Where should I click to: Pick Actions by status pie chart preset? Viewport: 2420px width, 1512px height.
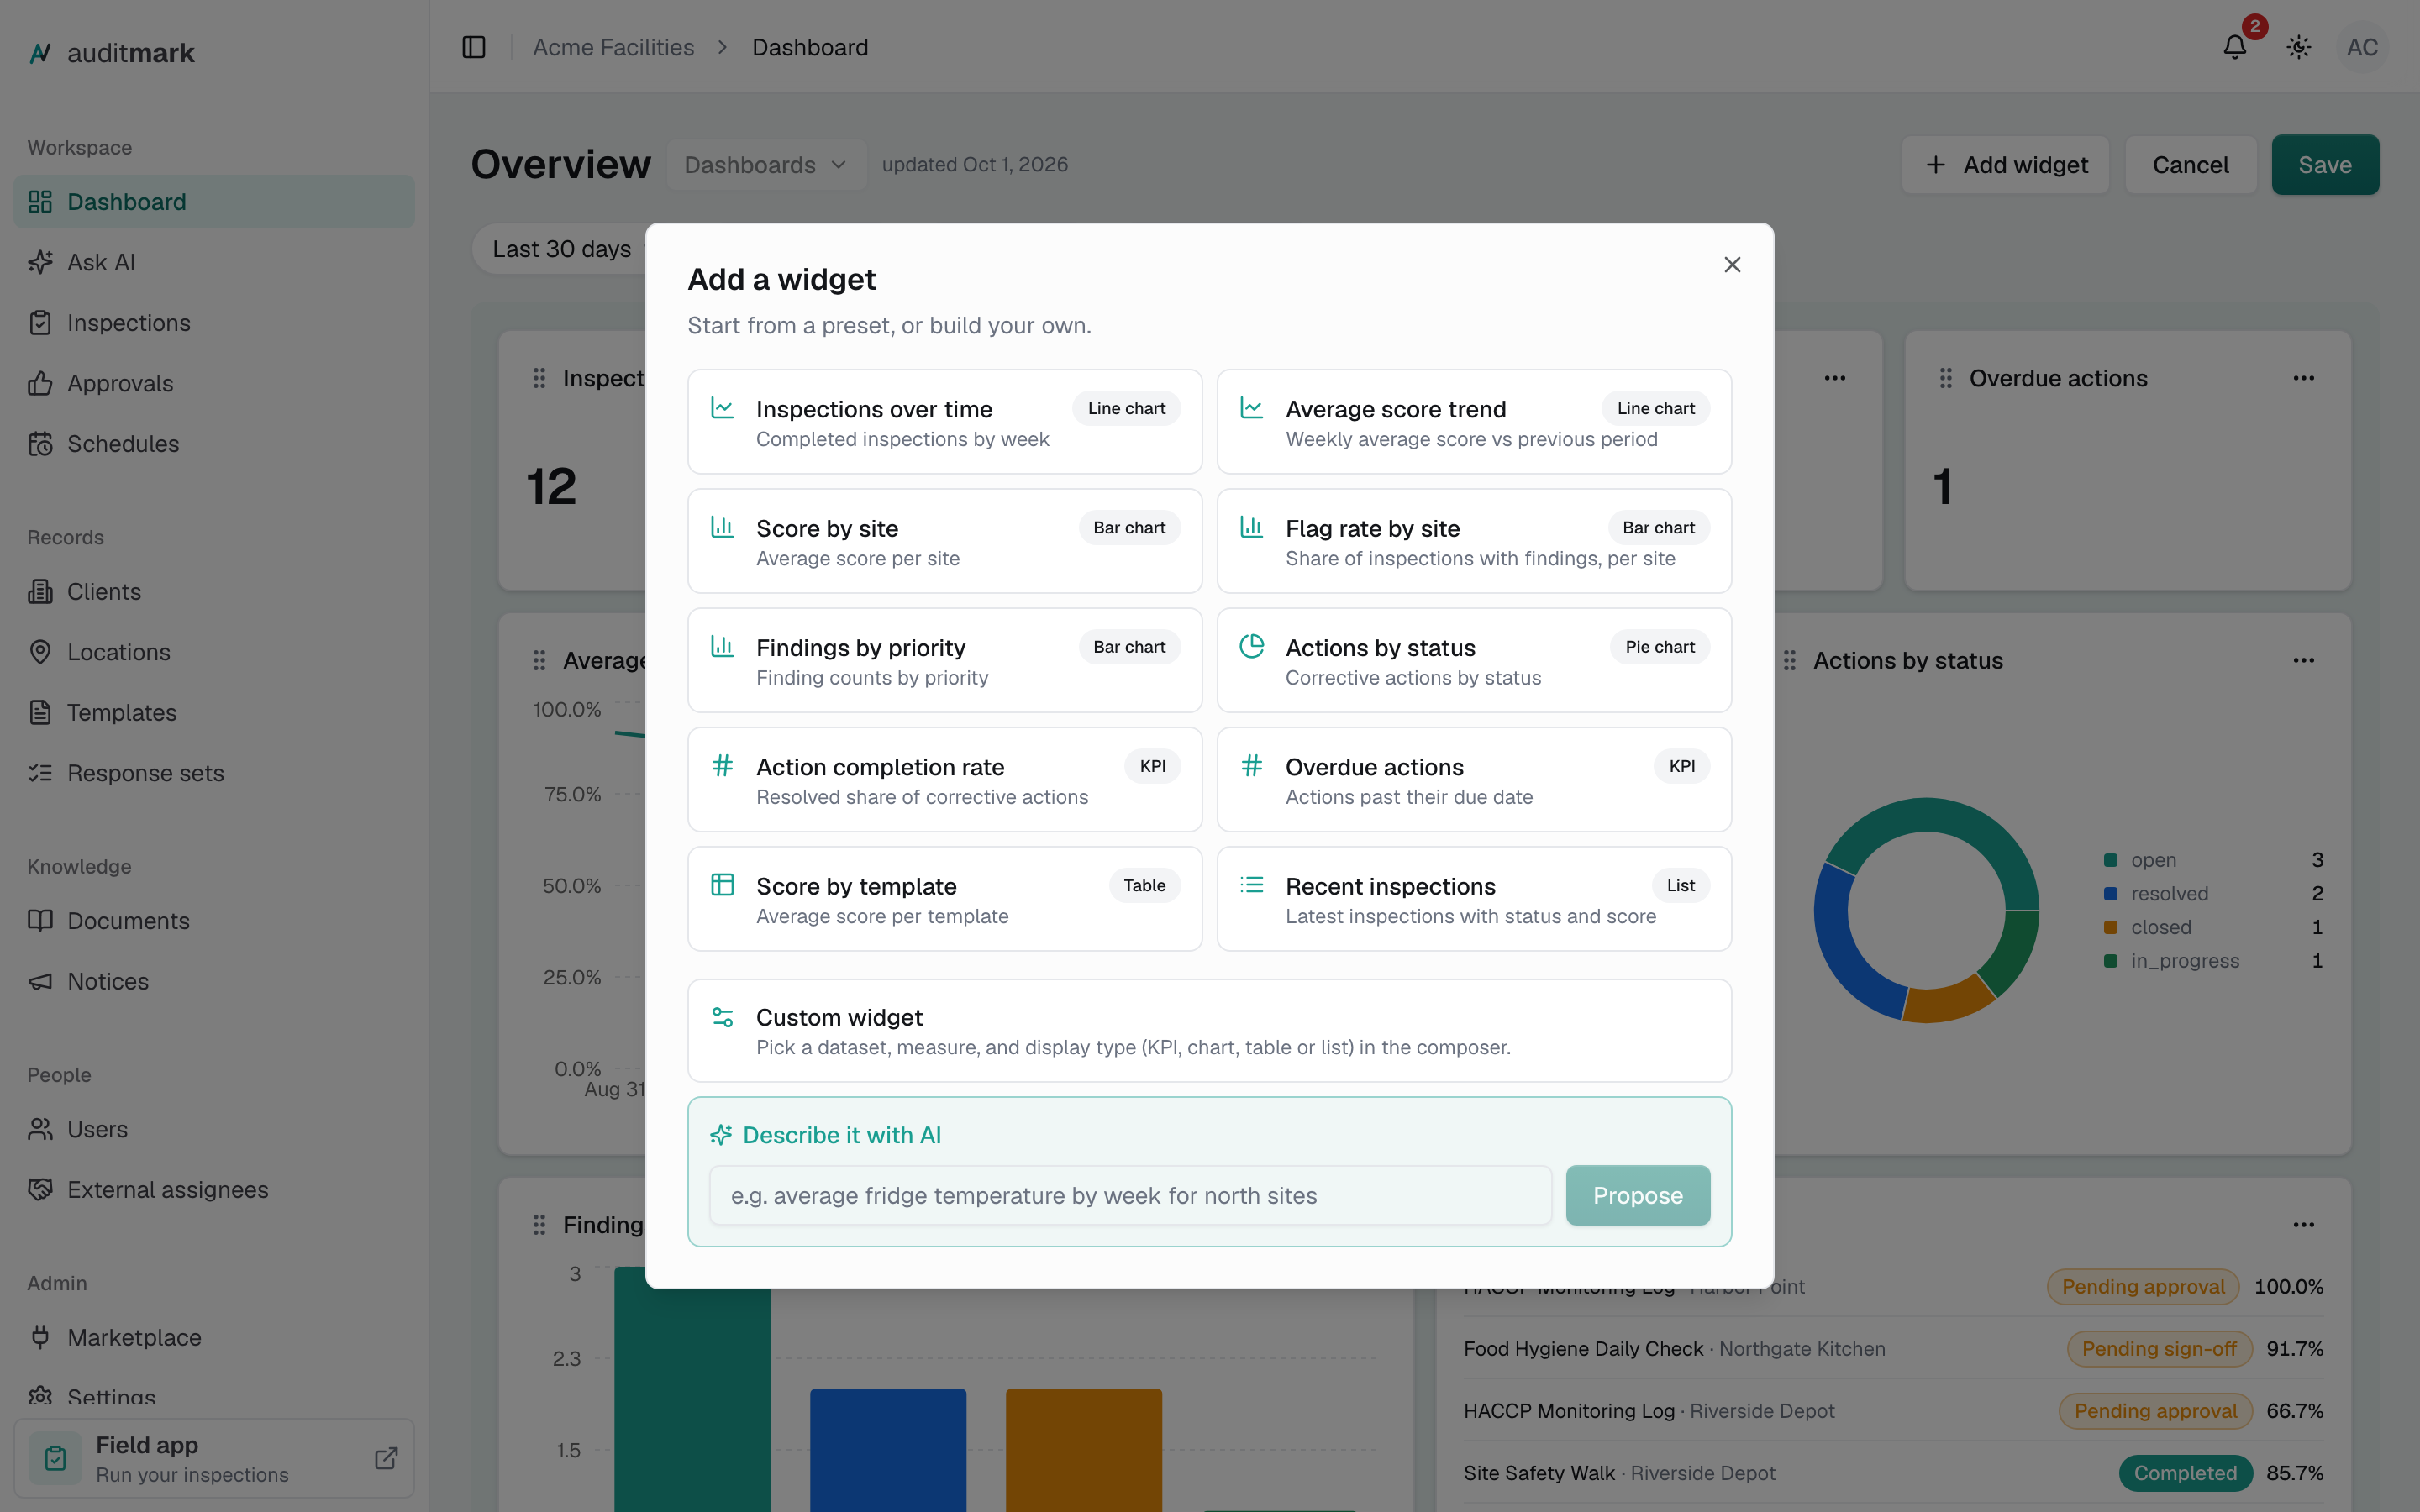[x=1474, y=660]
